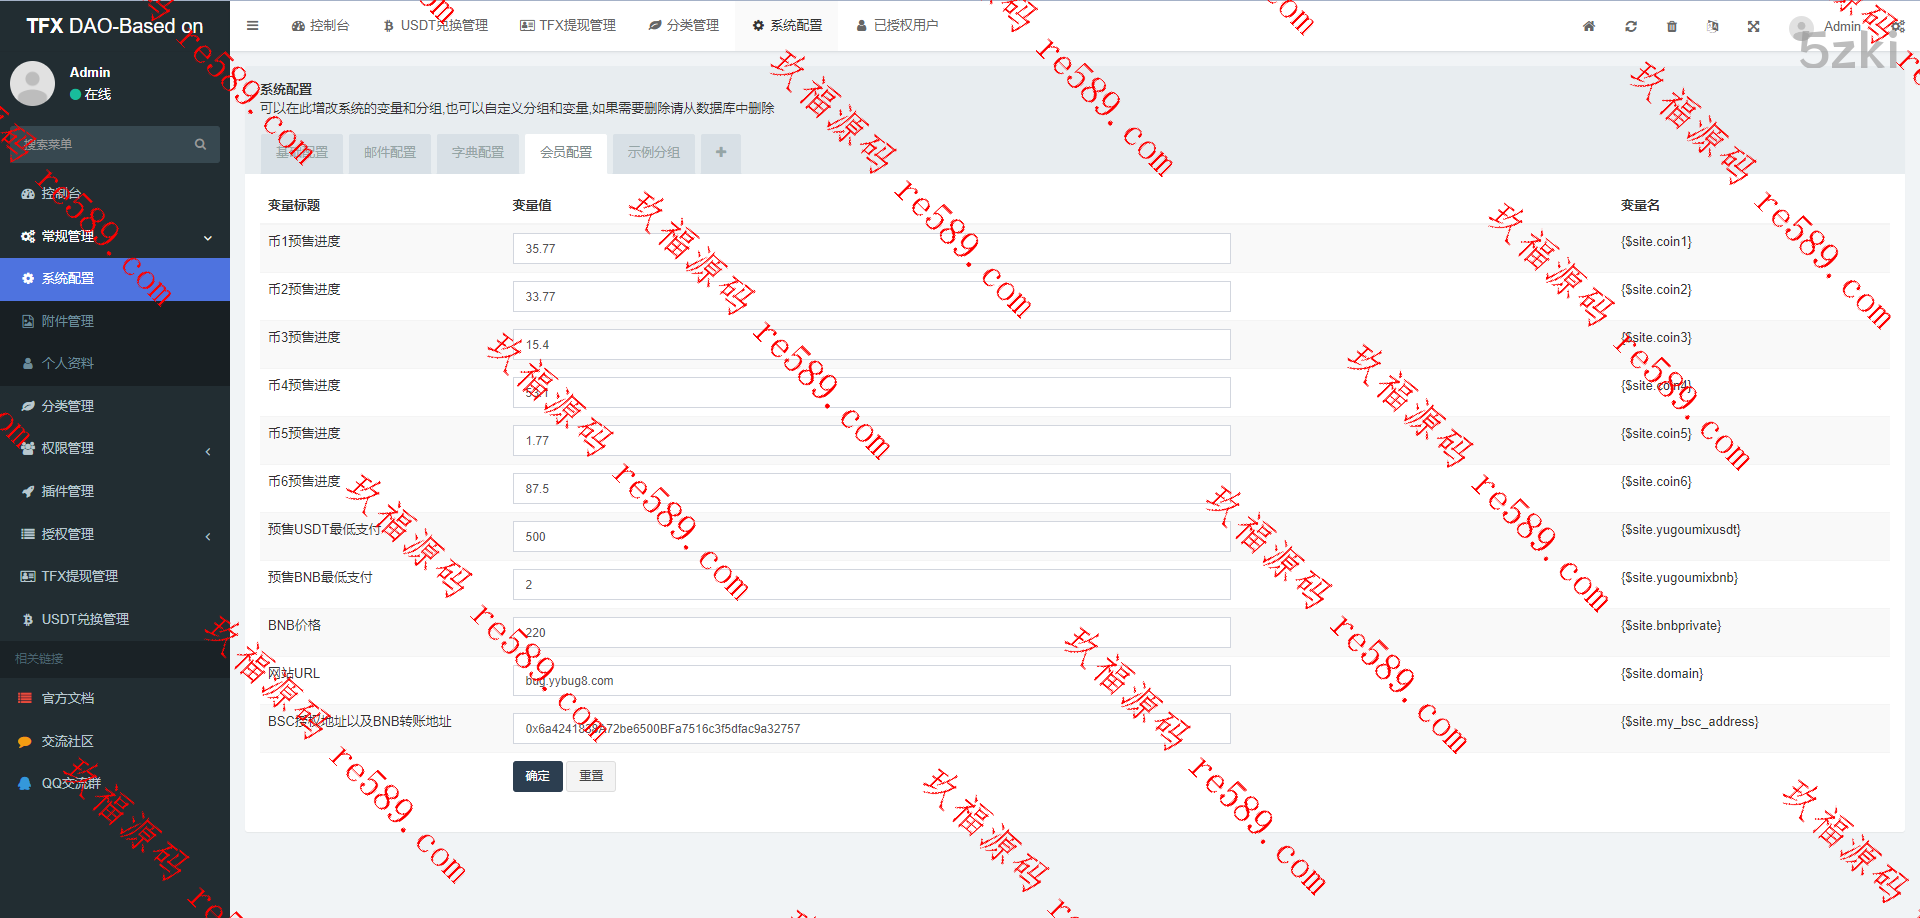Image resolution: width=1920 pixels, height=918 pixels.
Task: Click the 重置 reset button
Action: pyautogui.click(x=591, y=776)
